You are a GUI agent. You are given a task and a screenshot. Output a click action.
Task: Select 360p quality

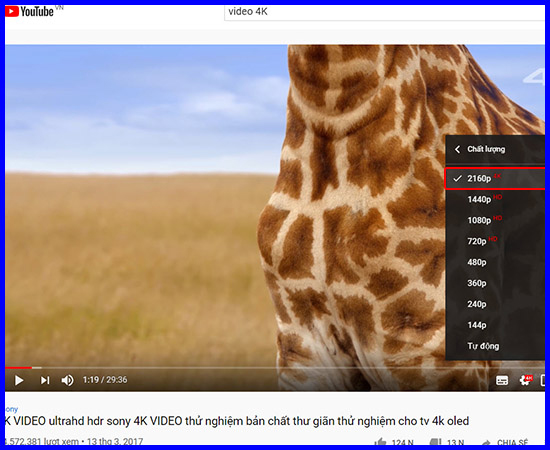click(x=495, y=283)
